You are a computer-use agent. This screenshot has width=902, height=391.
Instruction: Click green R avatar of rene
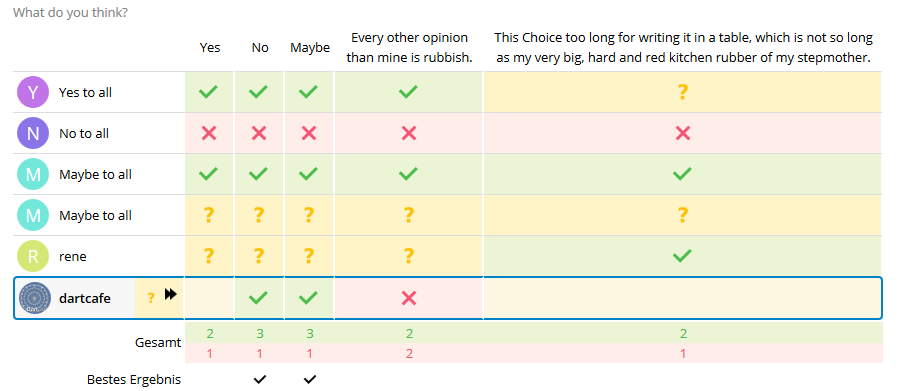(x=33, y=256)
